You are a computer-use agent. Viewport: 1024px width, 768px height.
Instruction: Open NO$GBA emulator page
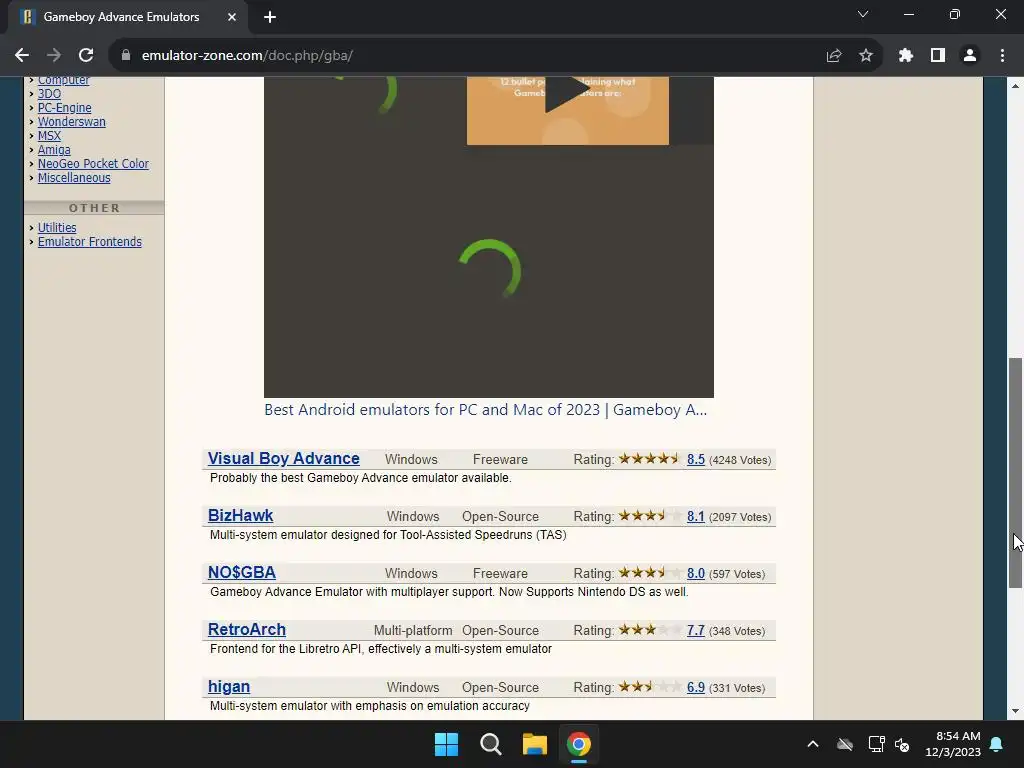[242, 572]
